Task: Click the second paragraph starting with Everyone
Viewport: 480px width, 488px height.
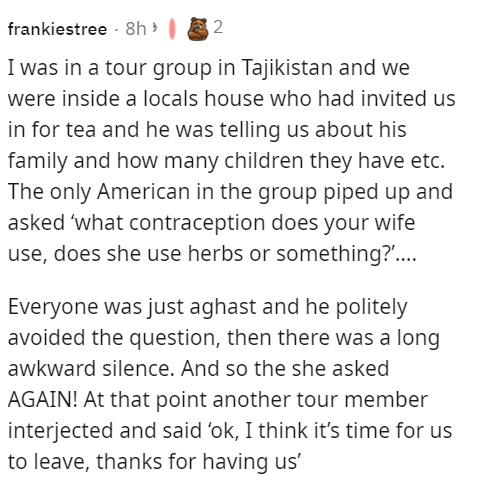Action: pyautogui.click(x=230, y=384)
